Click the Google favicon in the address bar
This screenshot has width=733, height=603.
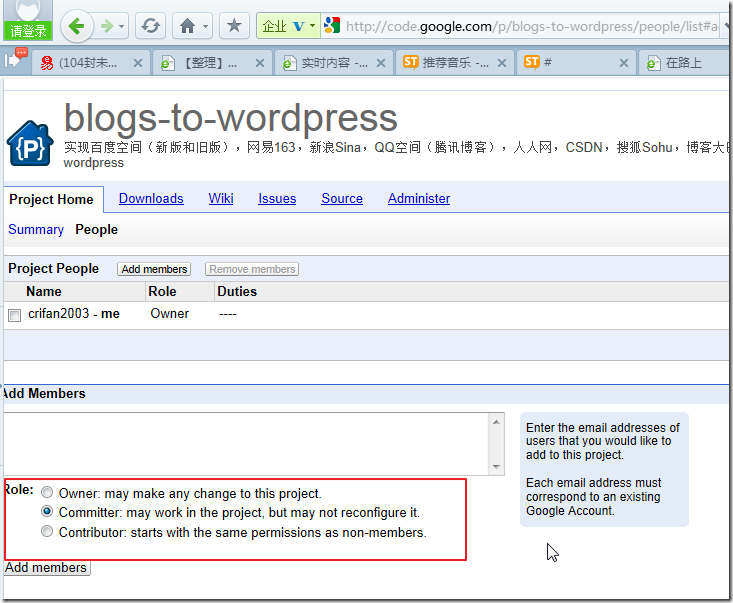332,26
